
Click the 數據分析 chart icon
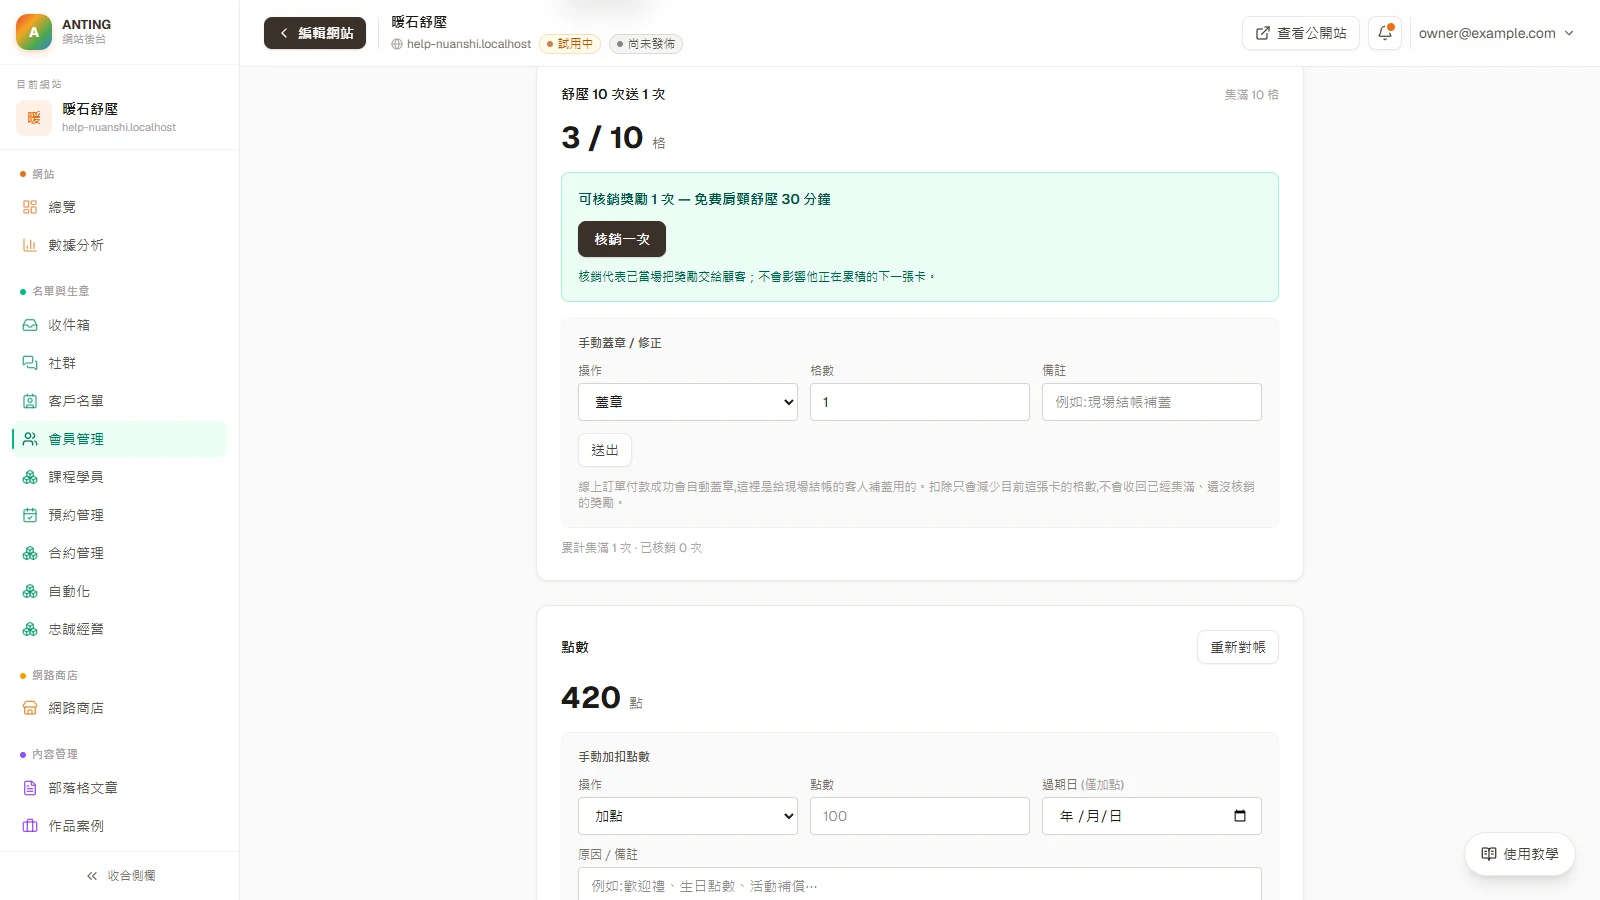point(30,245)
